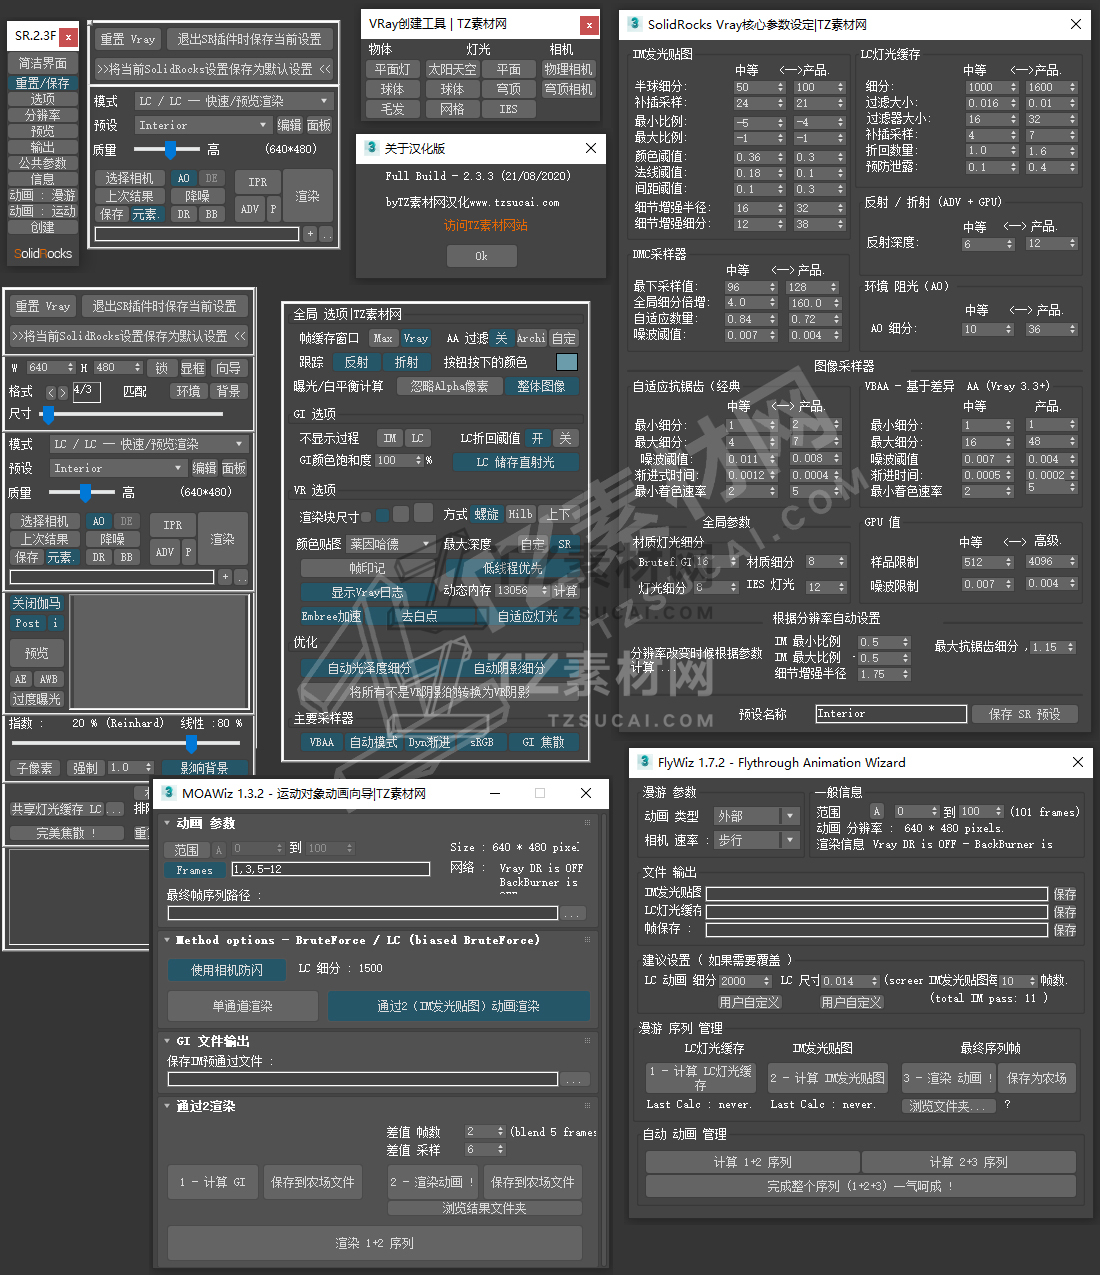1100x1275 pixels.
Task: Toggle 低线程优先 low thread priority
Action: 513,567
